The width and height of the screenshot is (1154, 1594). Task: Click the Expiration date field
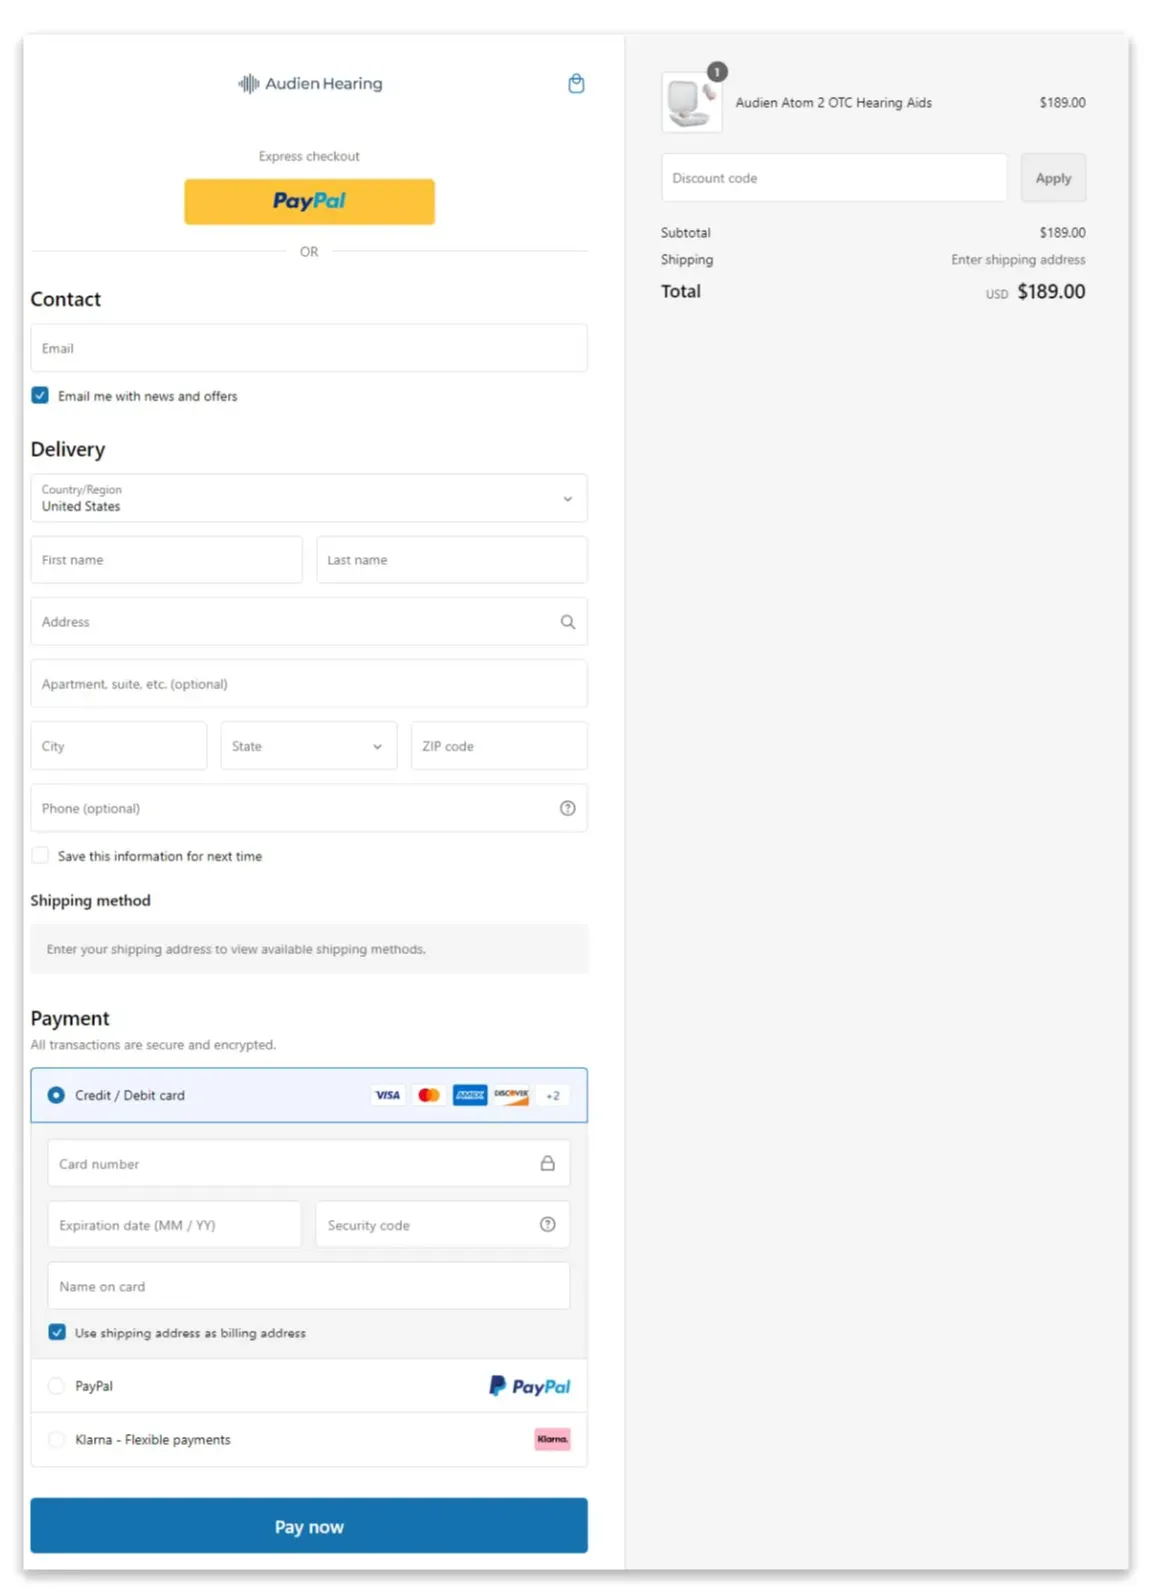pyautogui.click(x=174, y=1225)
